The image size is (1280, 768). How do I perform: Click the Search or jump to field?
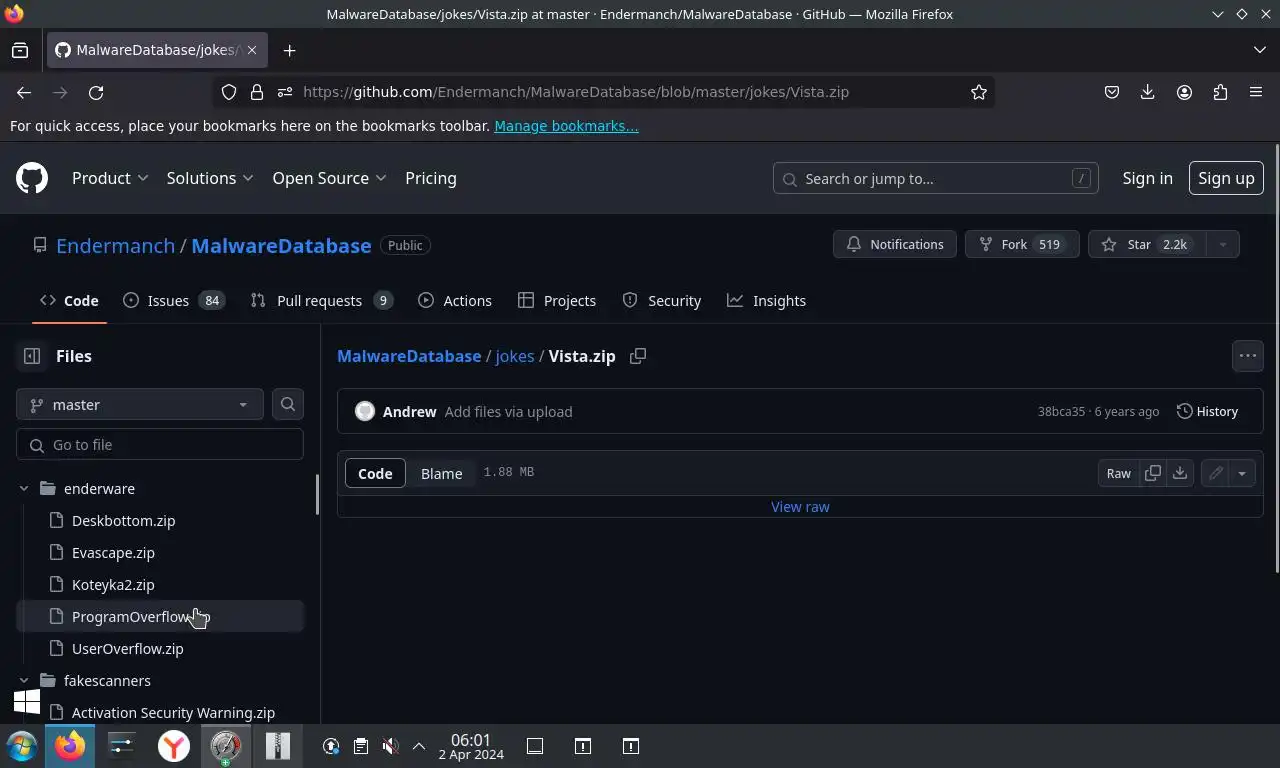click(x=936, y=178)
